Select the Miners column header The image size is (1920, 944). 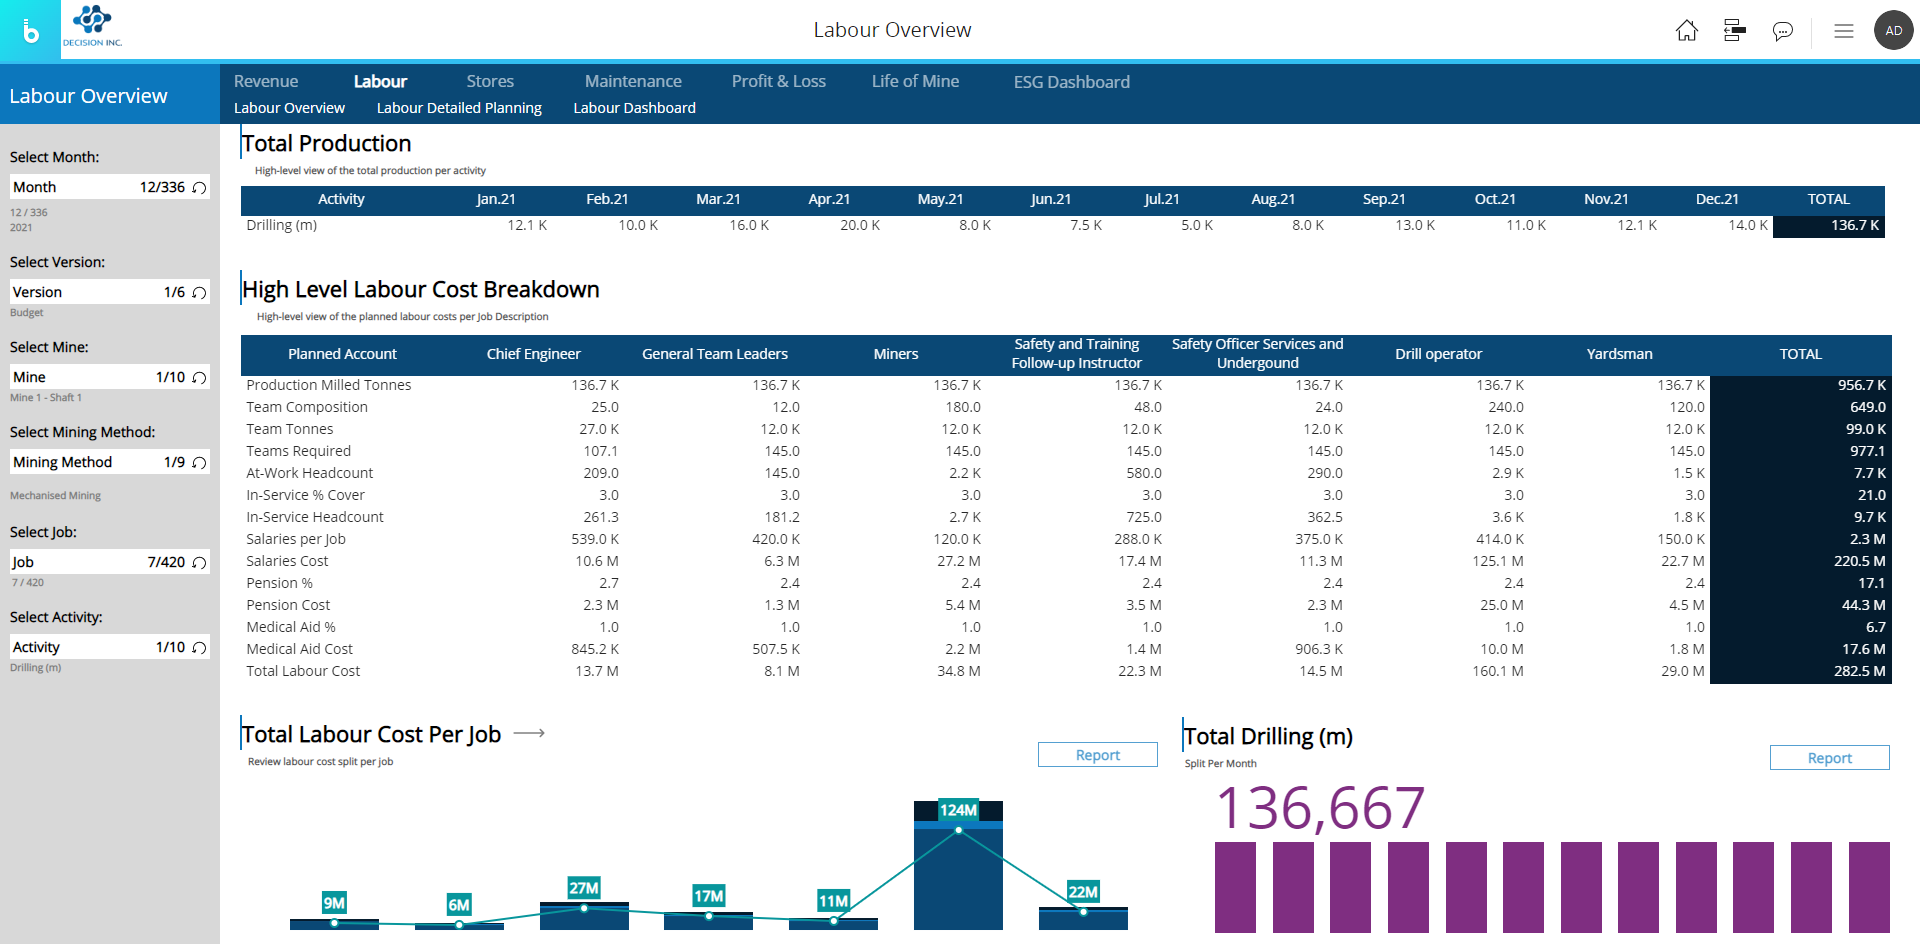click(x=896, y=354)
